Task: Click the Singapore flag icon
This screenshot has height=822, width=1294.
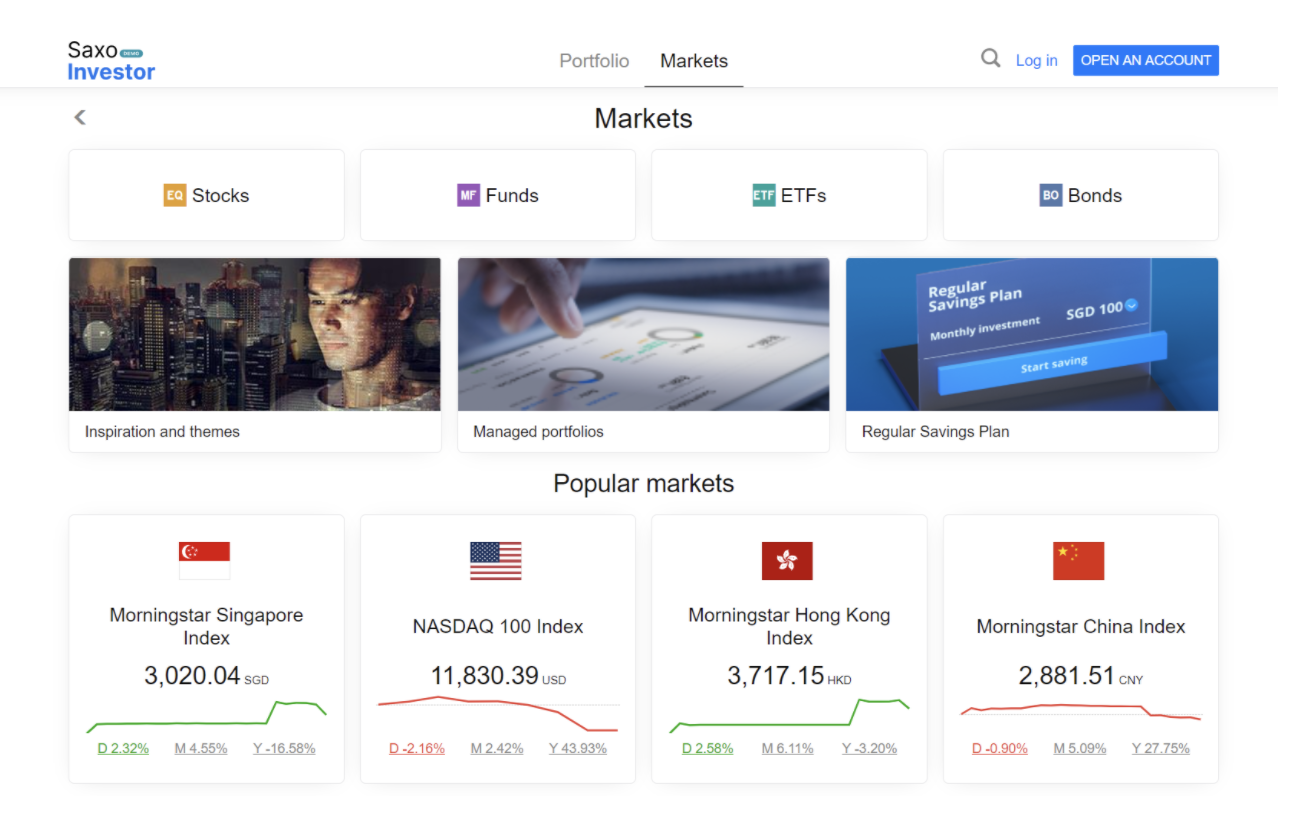Action: [x=204, y=561]
